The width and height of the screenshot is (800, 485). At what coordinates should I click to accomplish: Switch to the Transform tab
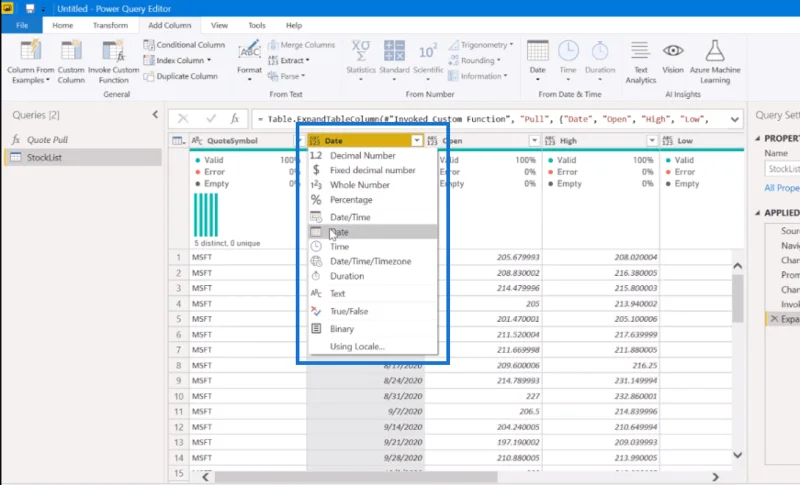click(x=110, y=25)
